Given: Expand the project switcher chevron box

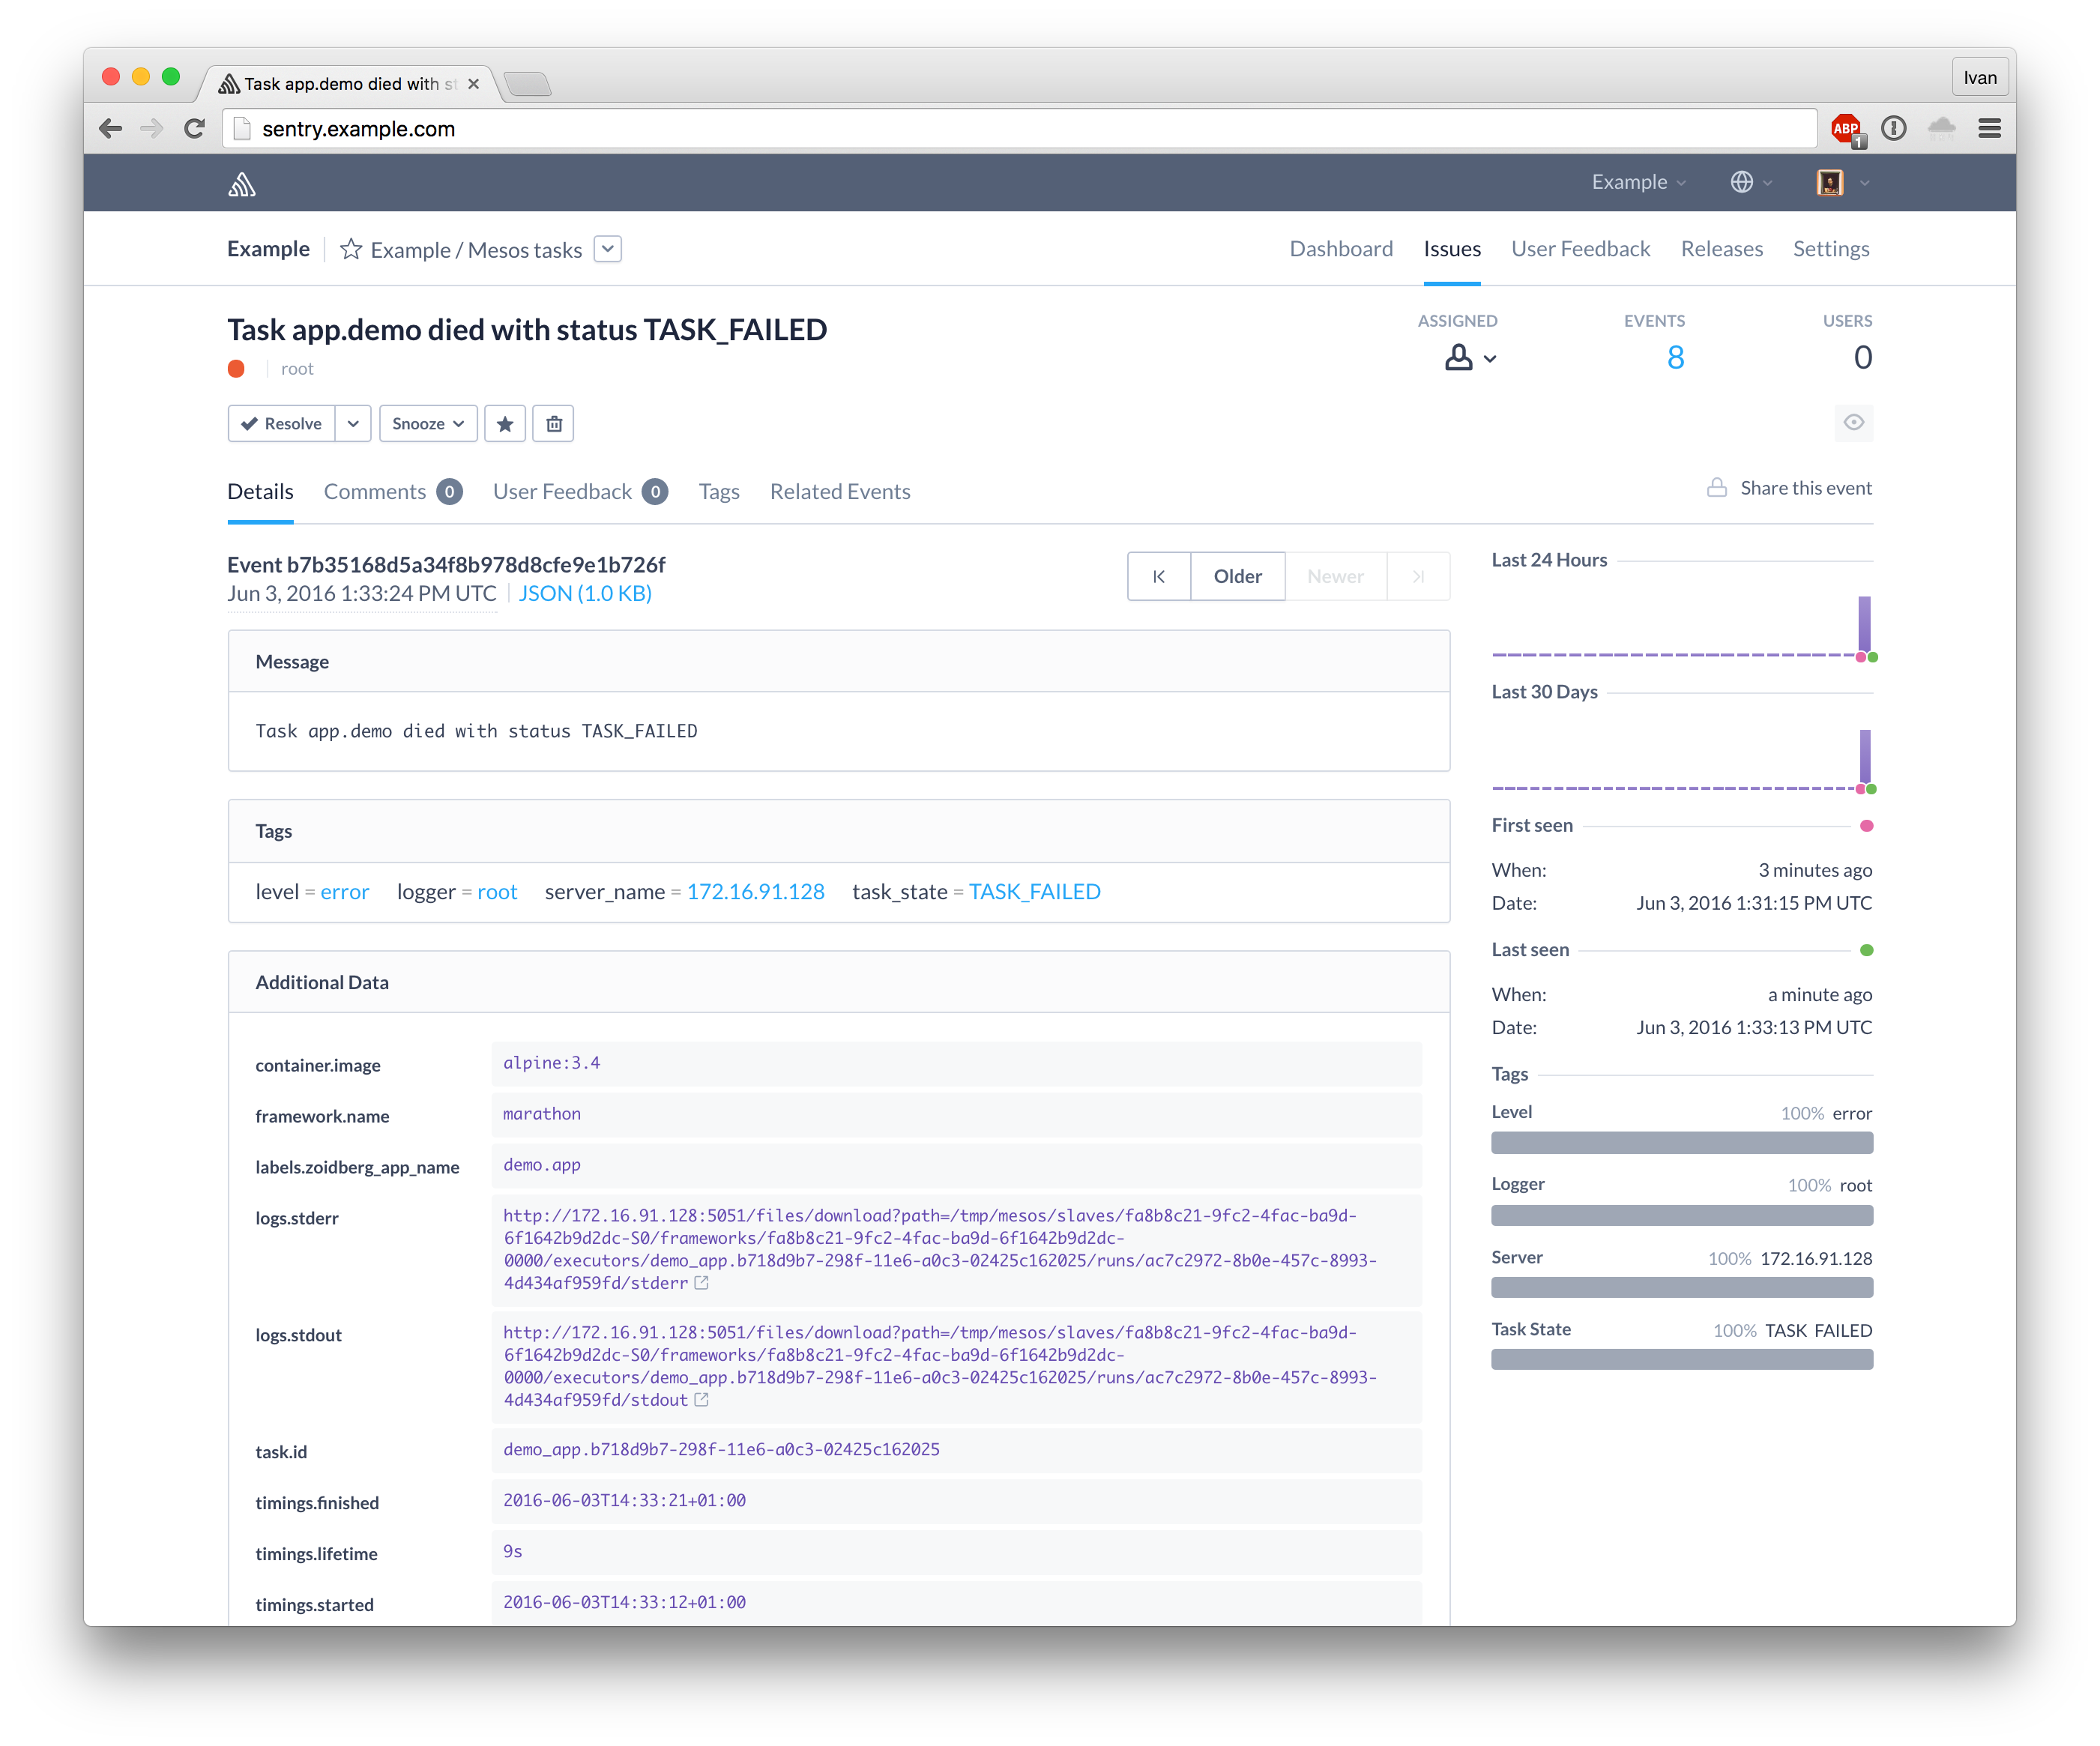Looking at the screenshot, I should pyautogui.click(x=608, y=249).
